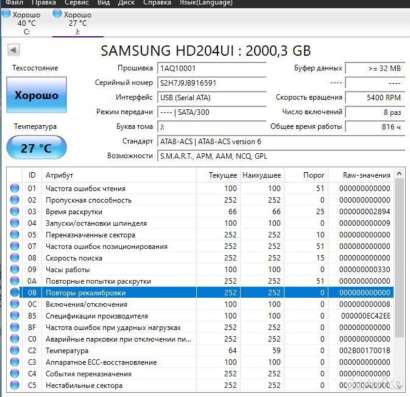Click the status icon for attribute 07
The width and height of the screenshot is (410, 397).
click(14, 246)
